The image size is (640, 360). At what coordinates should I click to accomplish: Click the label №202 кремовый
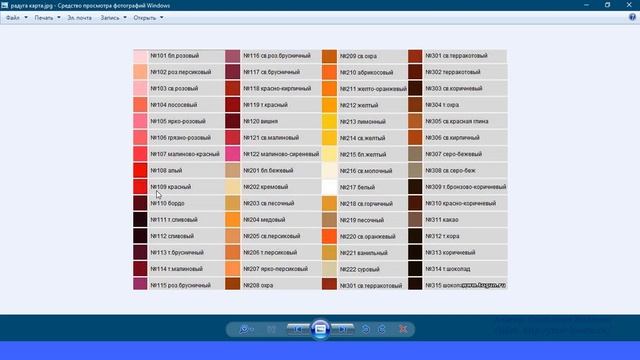tap(266, 187)
